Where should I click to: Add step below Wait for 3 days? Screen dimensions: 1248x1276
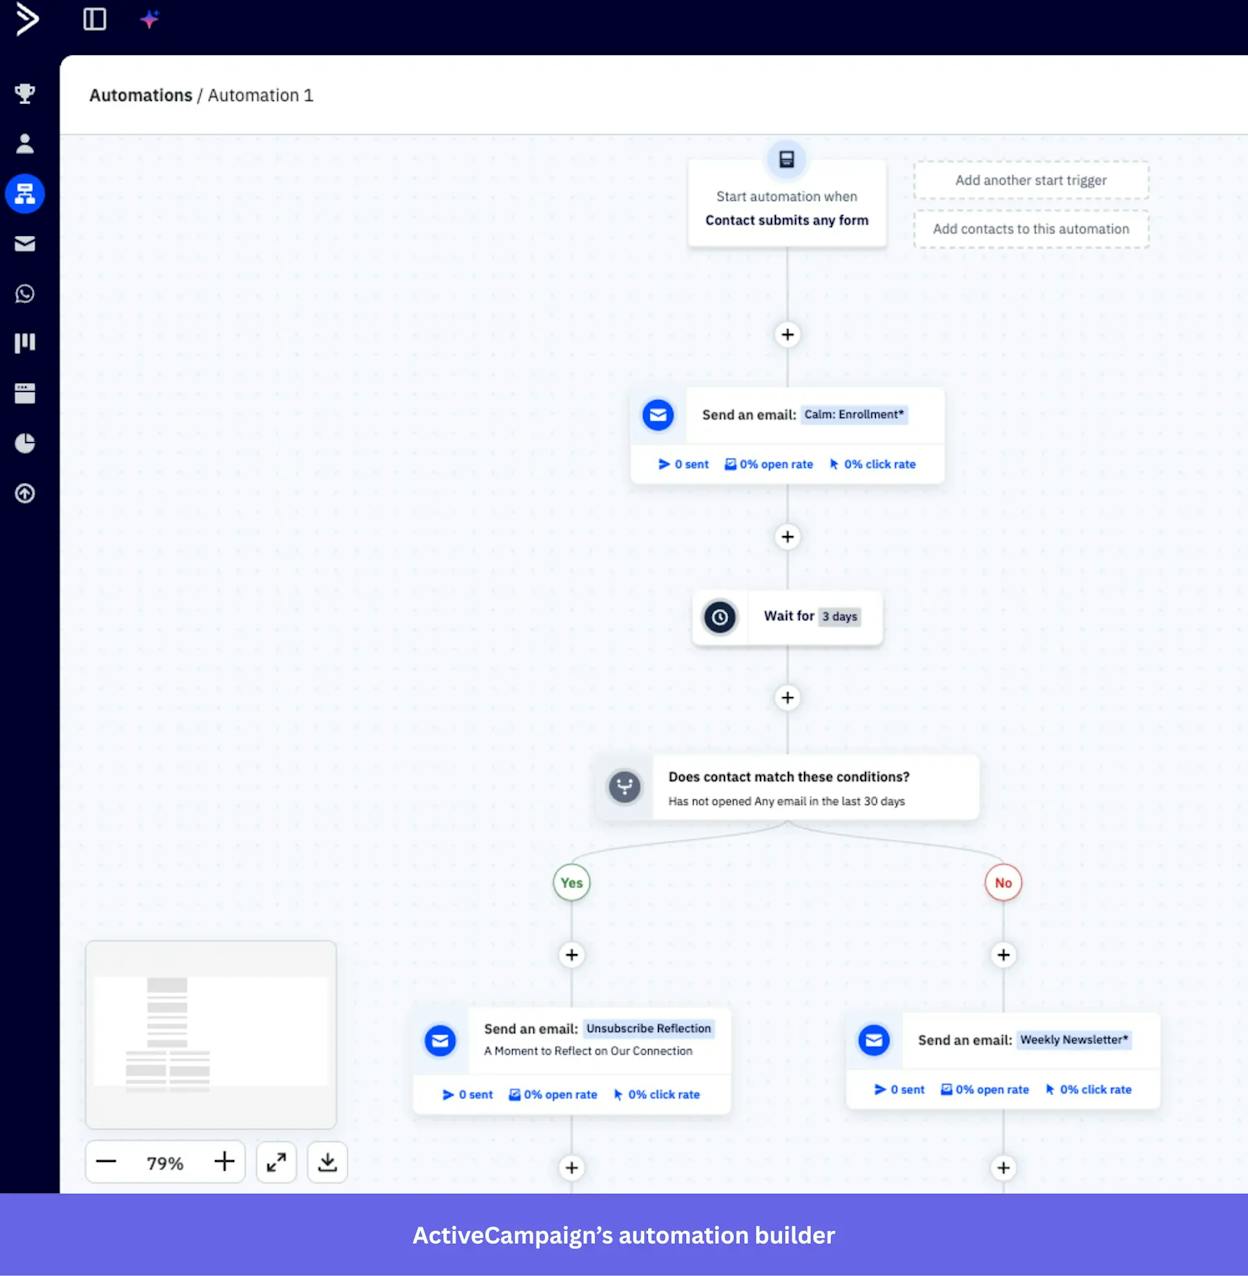[788, 698]
